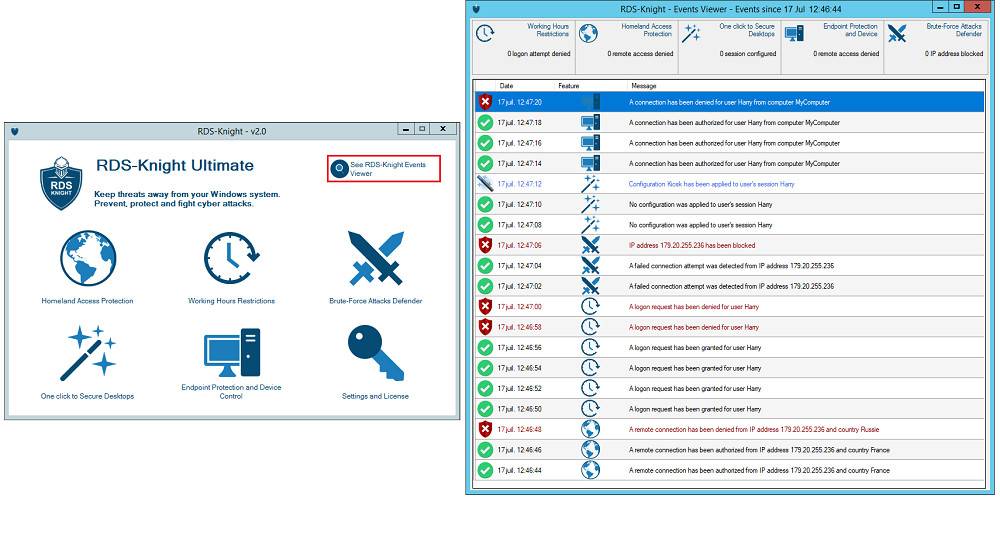Click globe feature icon on 12:46:46 row
The height and width of the screenshot is (540, 1000).
[x=591, y=449]
